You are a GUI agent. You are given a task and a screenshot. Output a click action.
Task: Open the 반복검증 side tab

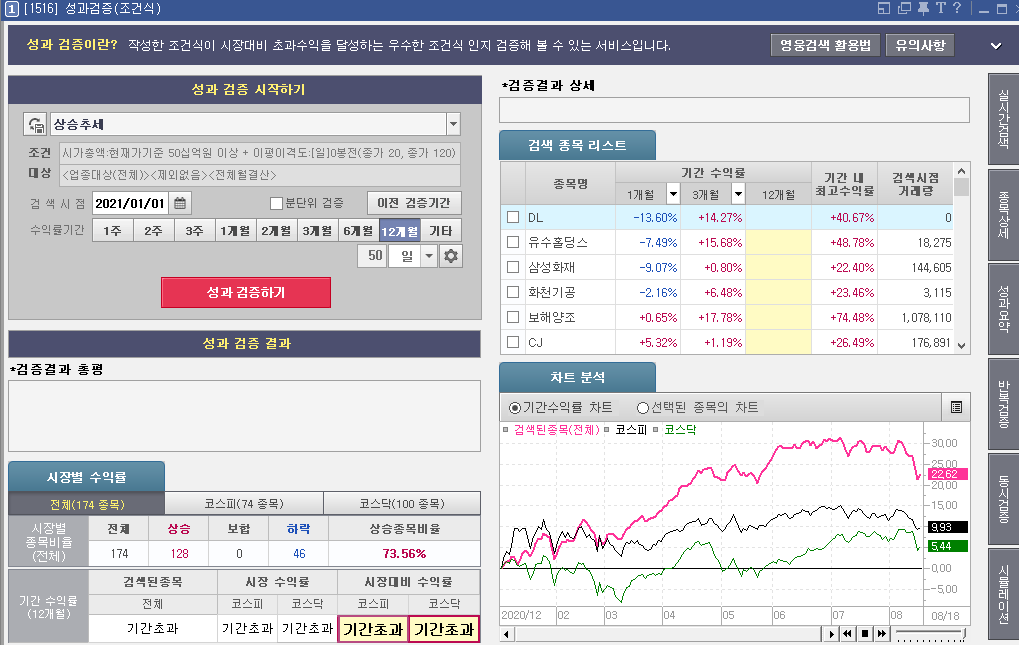point(1003,403)
